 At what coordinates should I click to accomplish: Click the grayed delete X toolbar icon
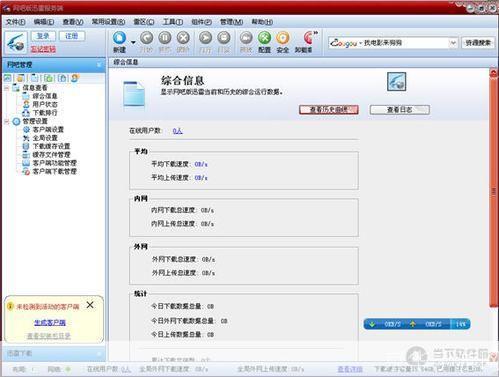(183, 38)
